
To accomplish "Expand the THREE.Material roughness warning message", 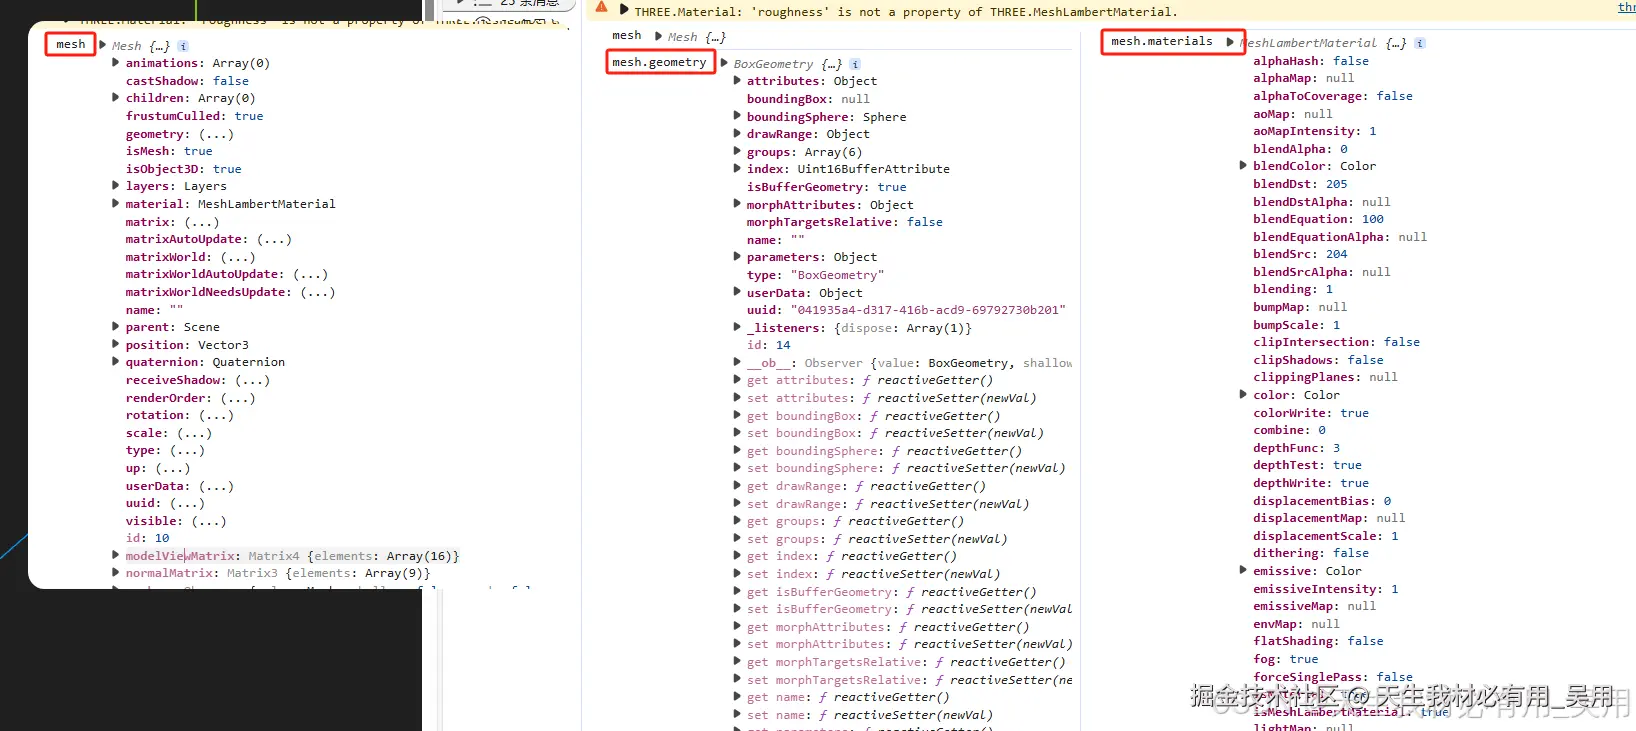I will [x=624, y=11].
